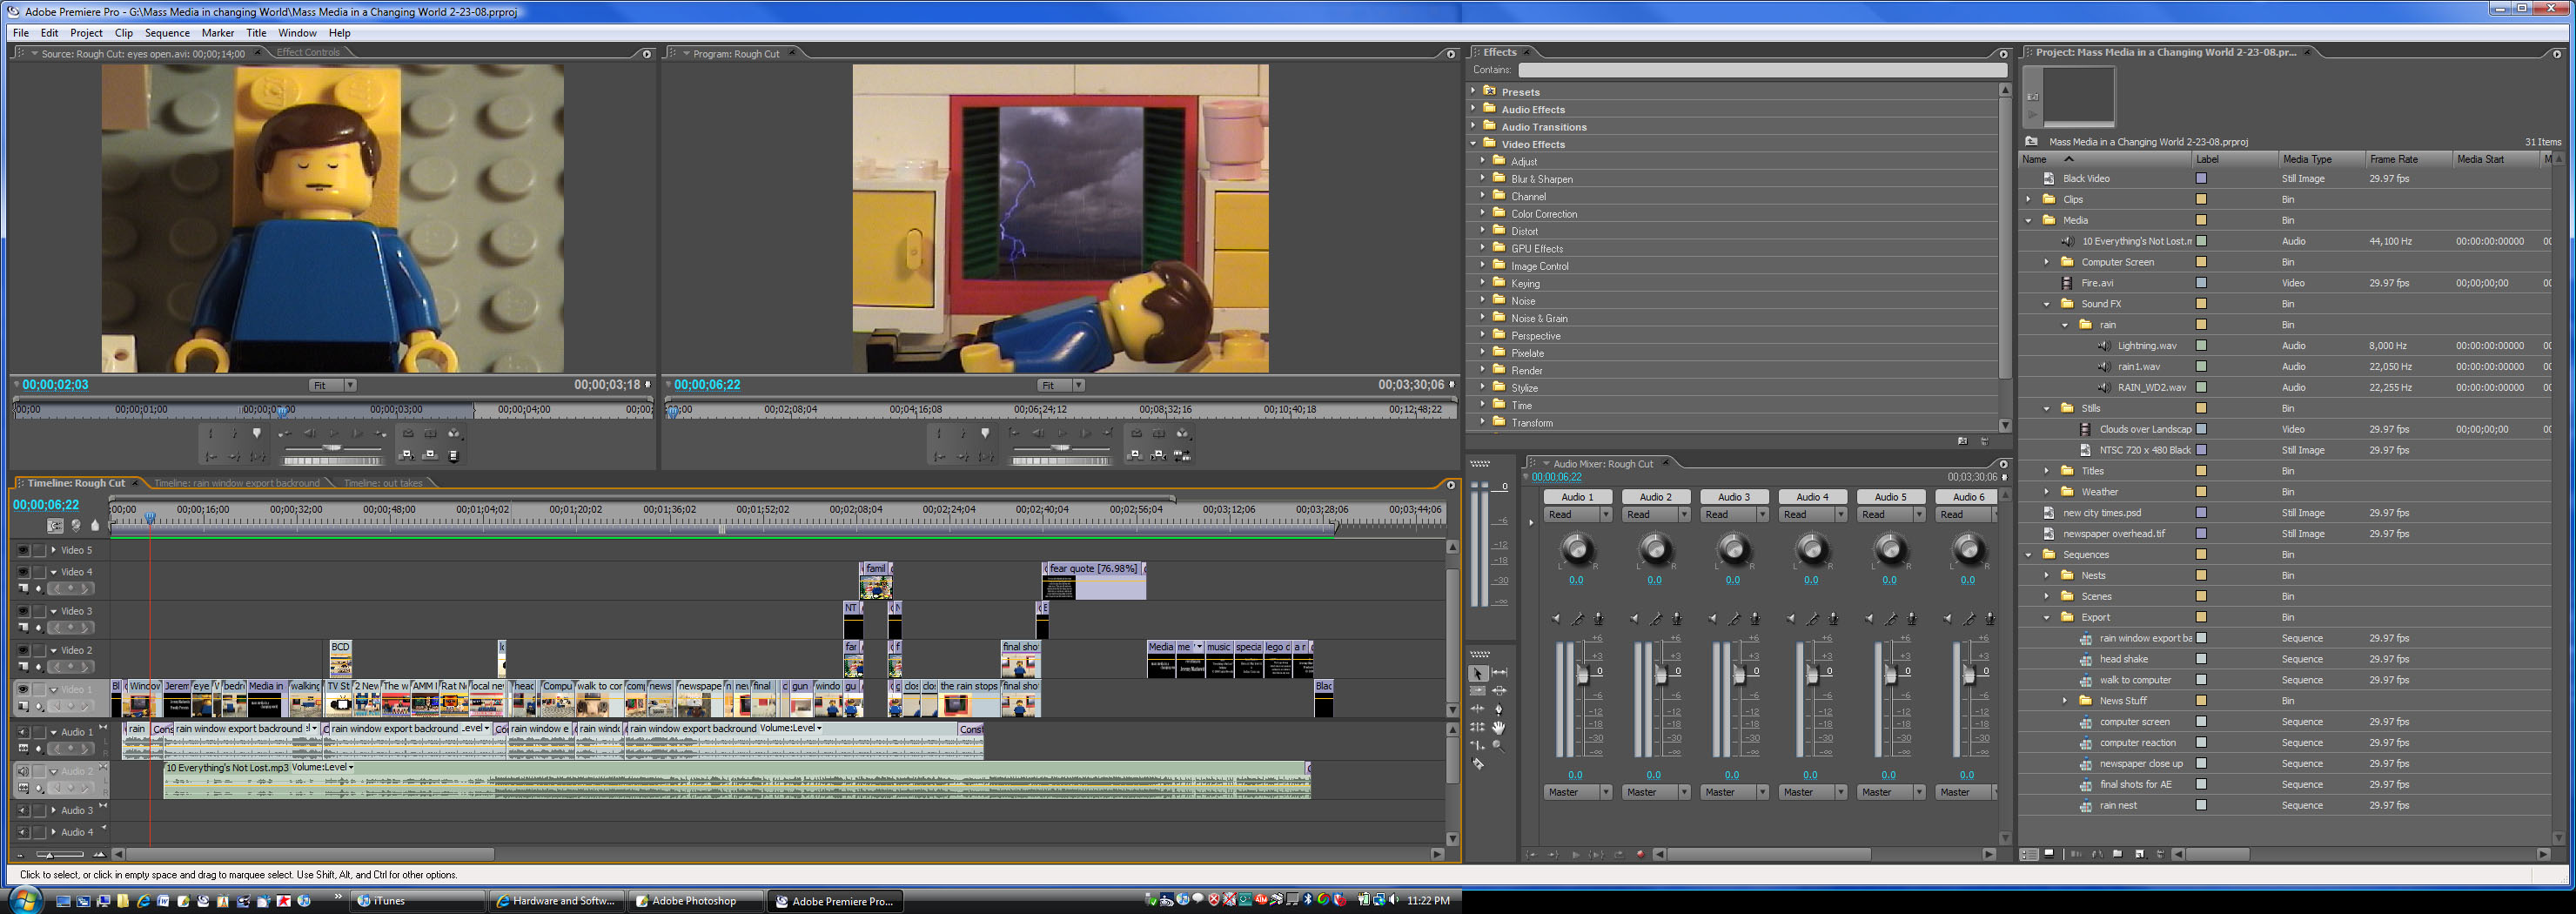Image resolution: width=2576 pixels, height=914 pixels.
Task: Hide Video 4 track output
Action: [23, 572]
